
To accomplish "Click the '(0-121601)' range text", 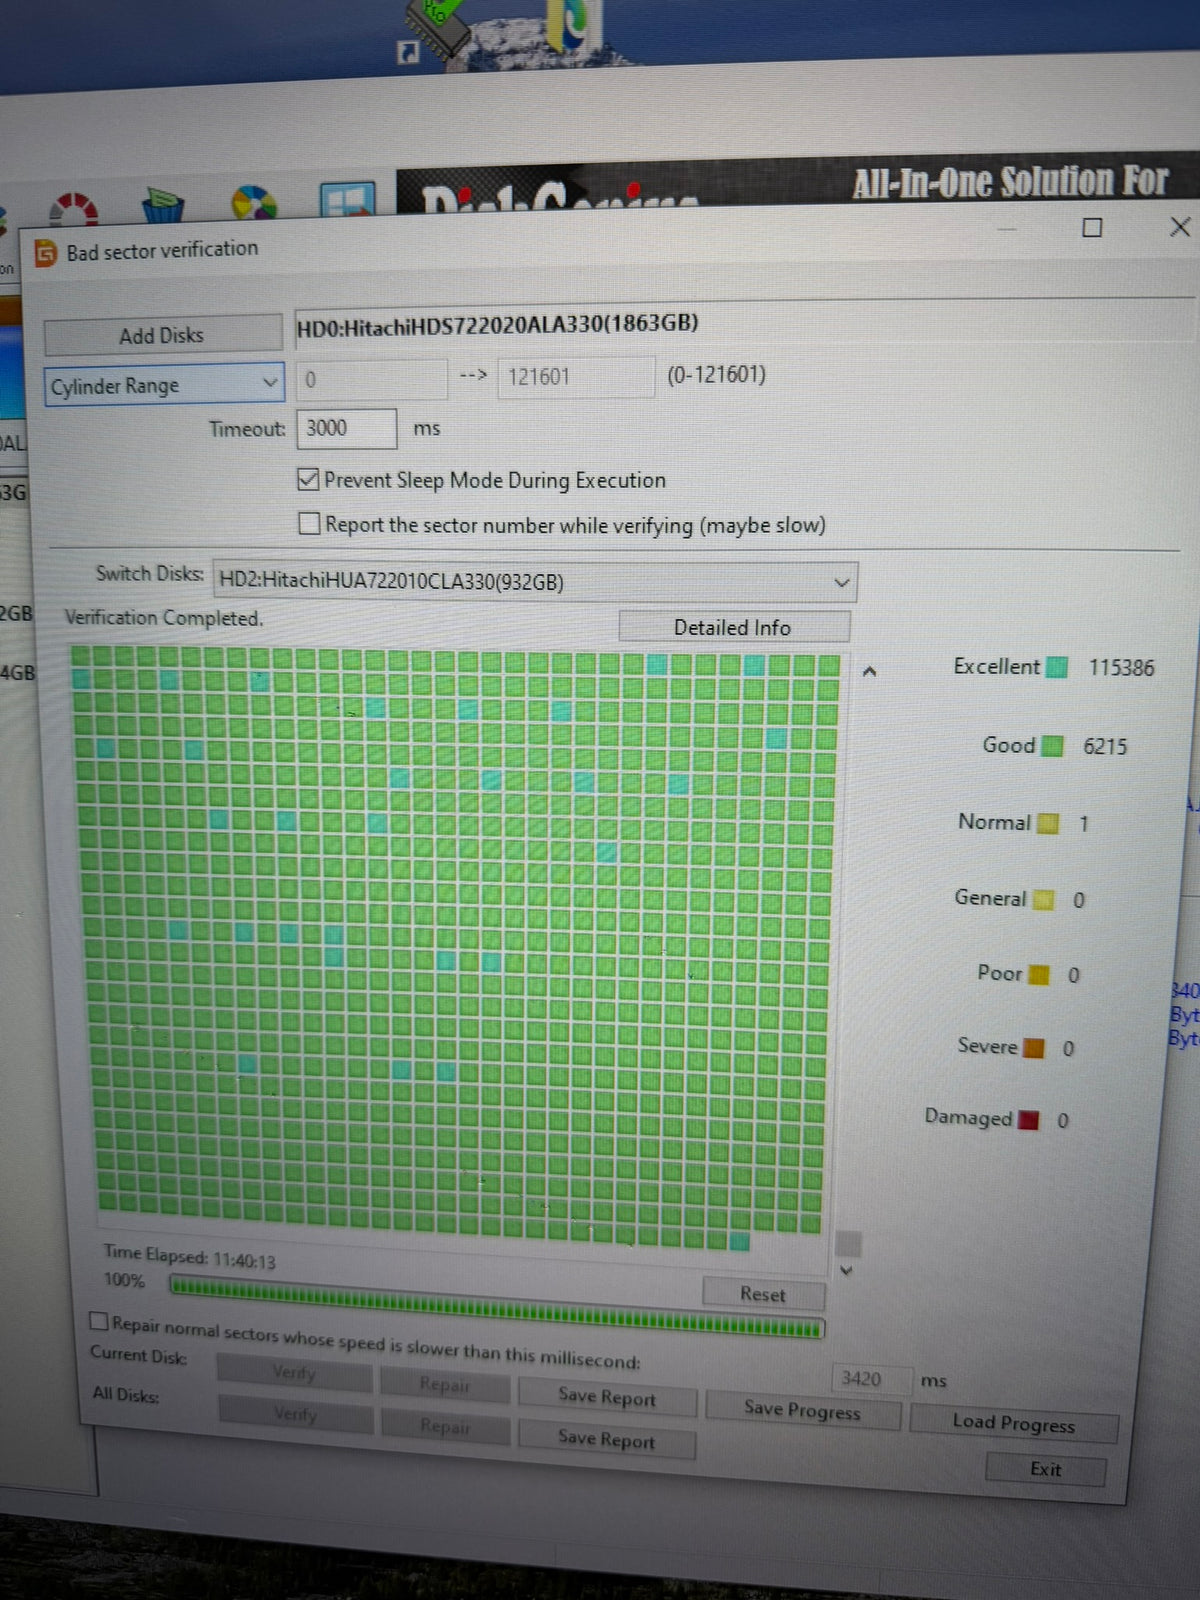I will (716, 375).
